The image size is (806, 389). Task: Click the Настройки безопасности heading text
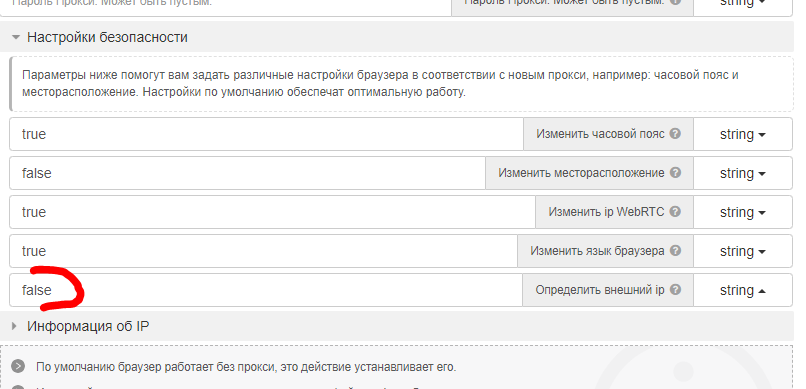(107, 38)
